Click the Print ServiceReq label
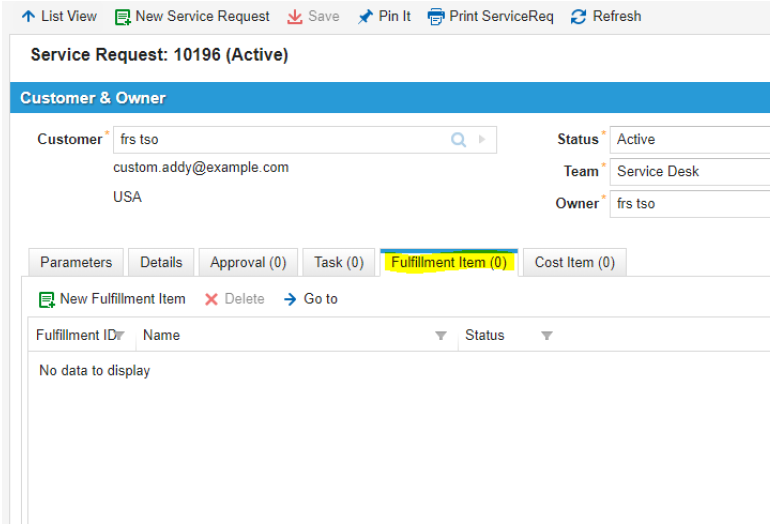The image size is (770, 524). point(501,16)
